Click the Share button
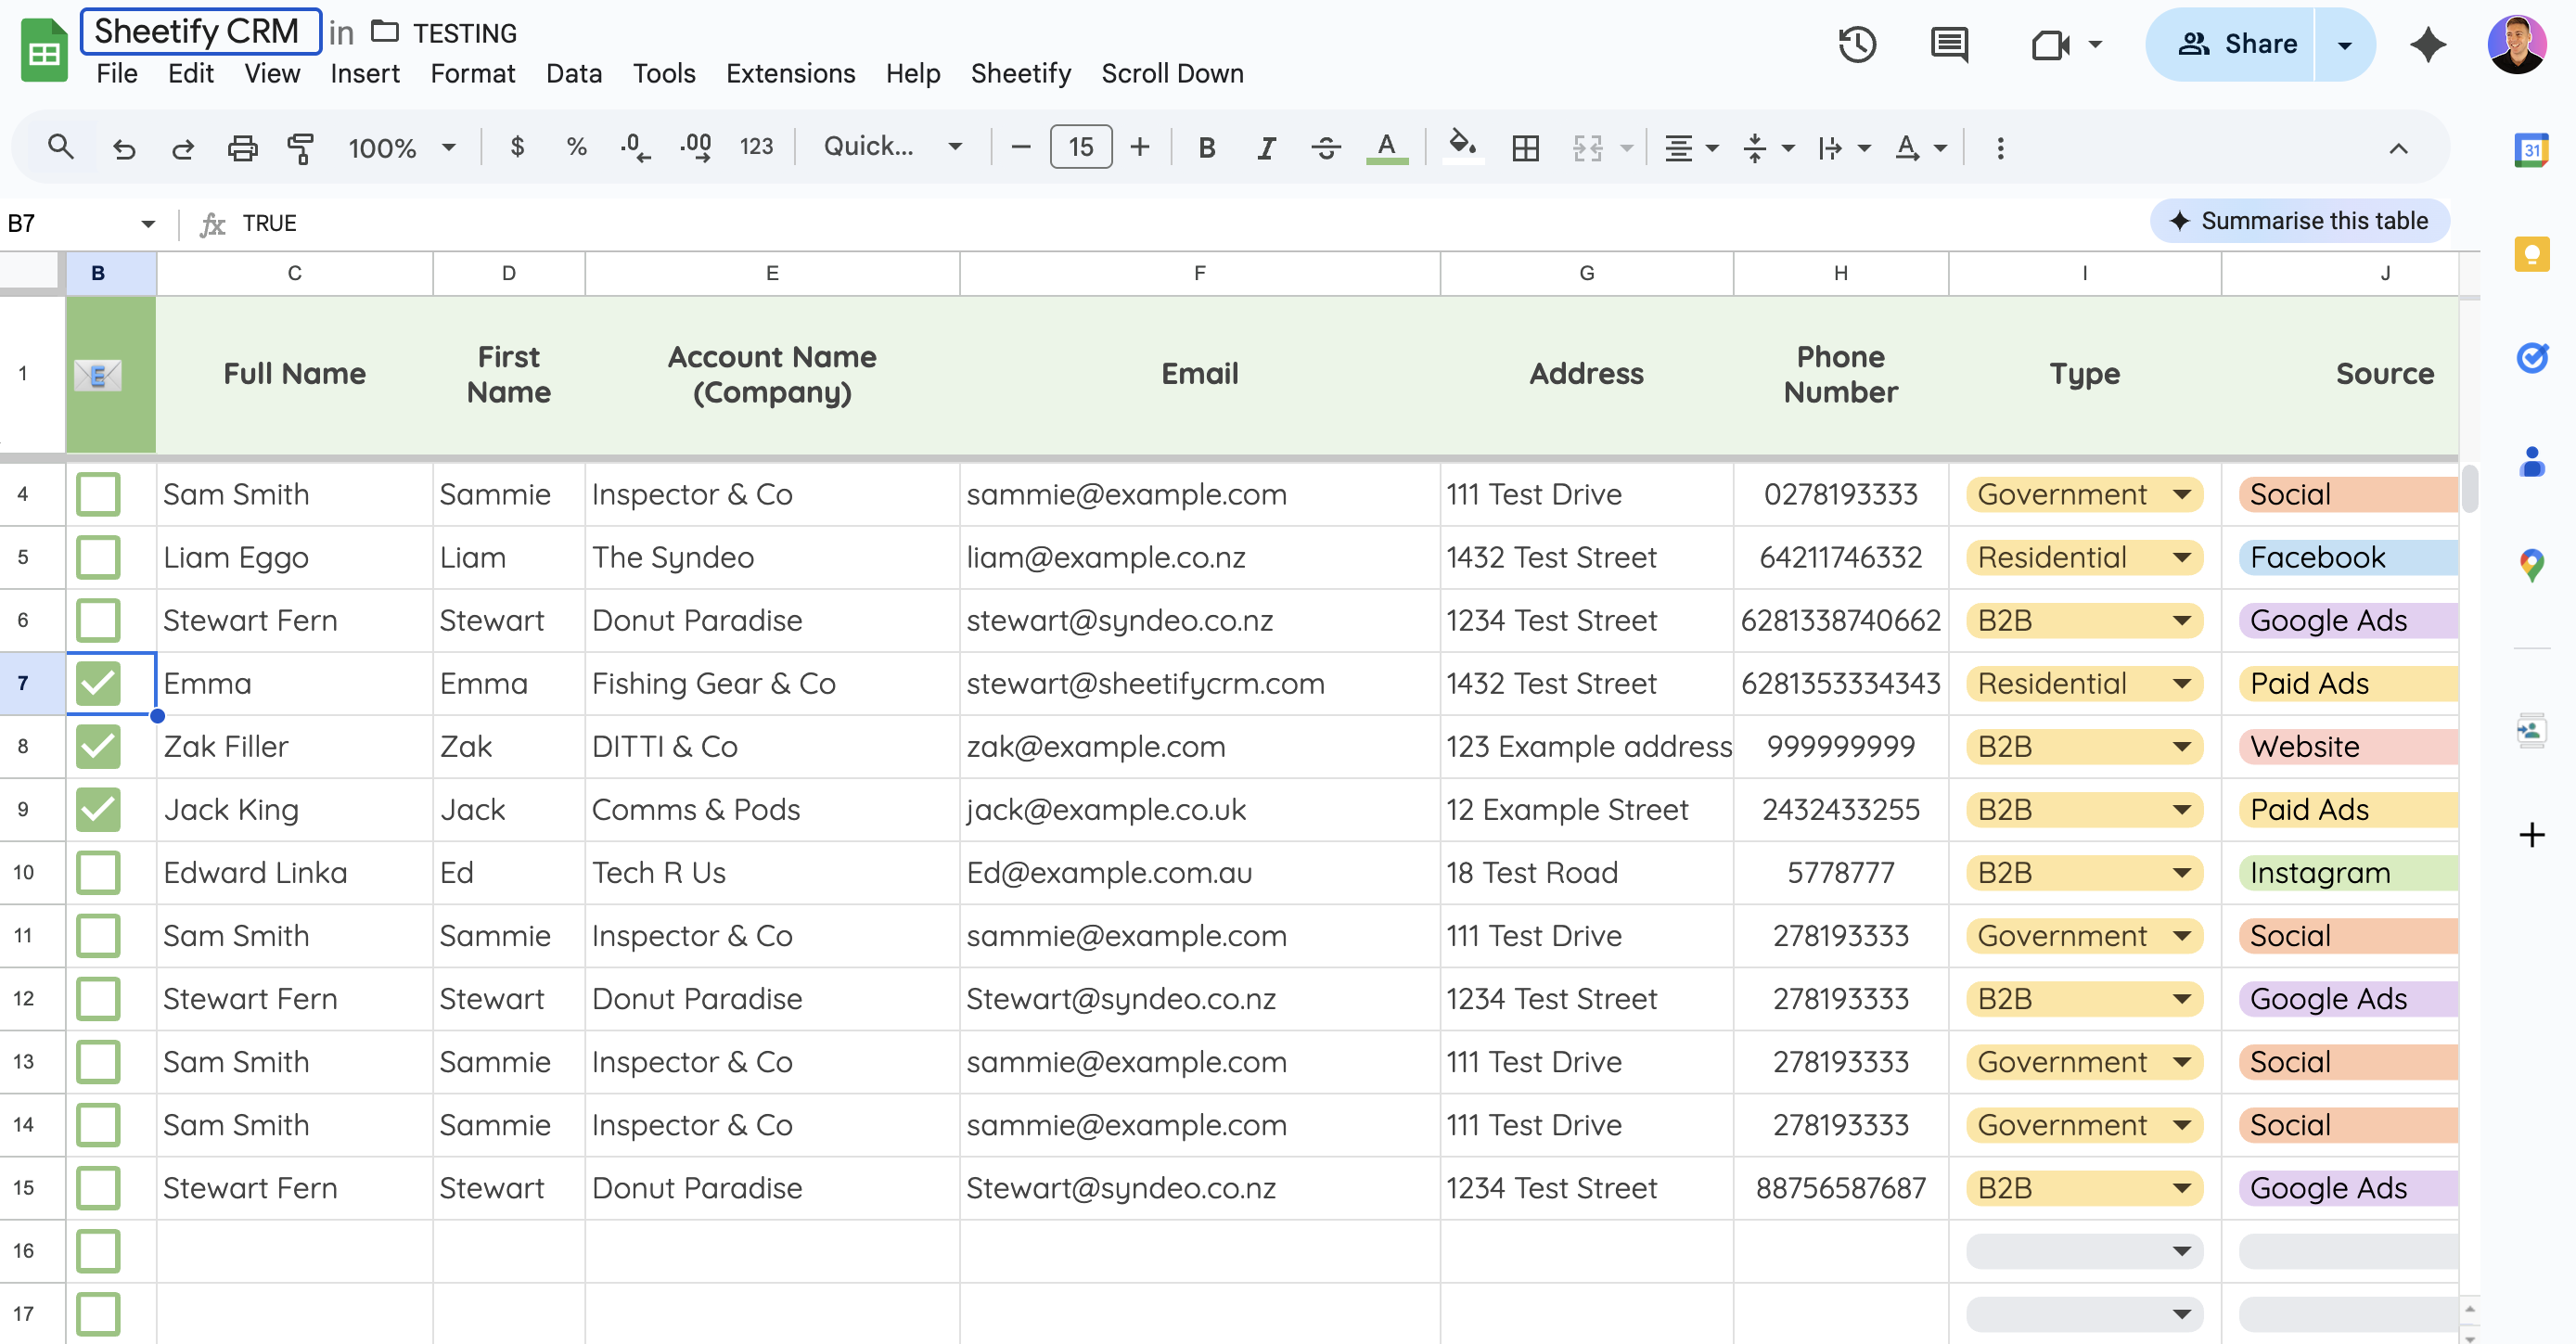Screen dimensions: 2576x1344 click(x=2237, y=44)
